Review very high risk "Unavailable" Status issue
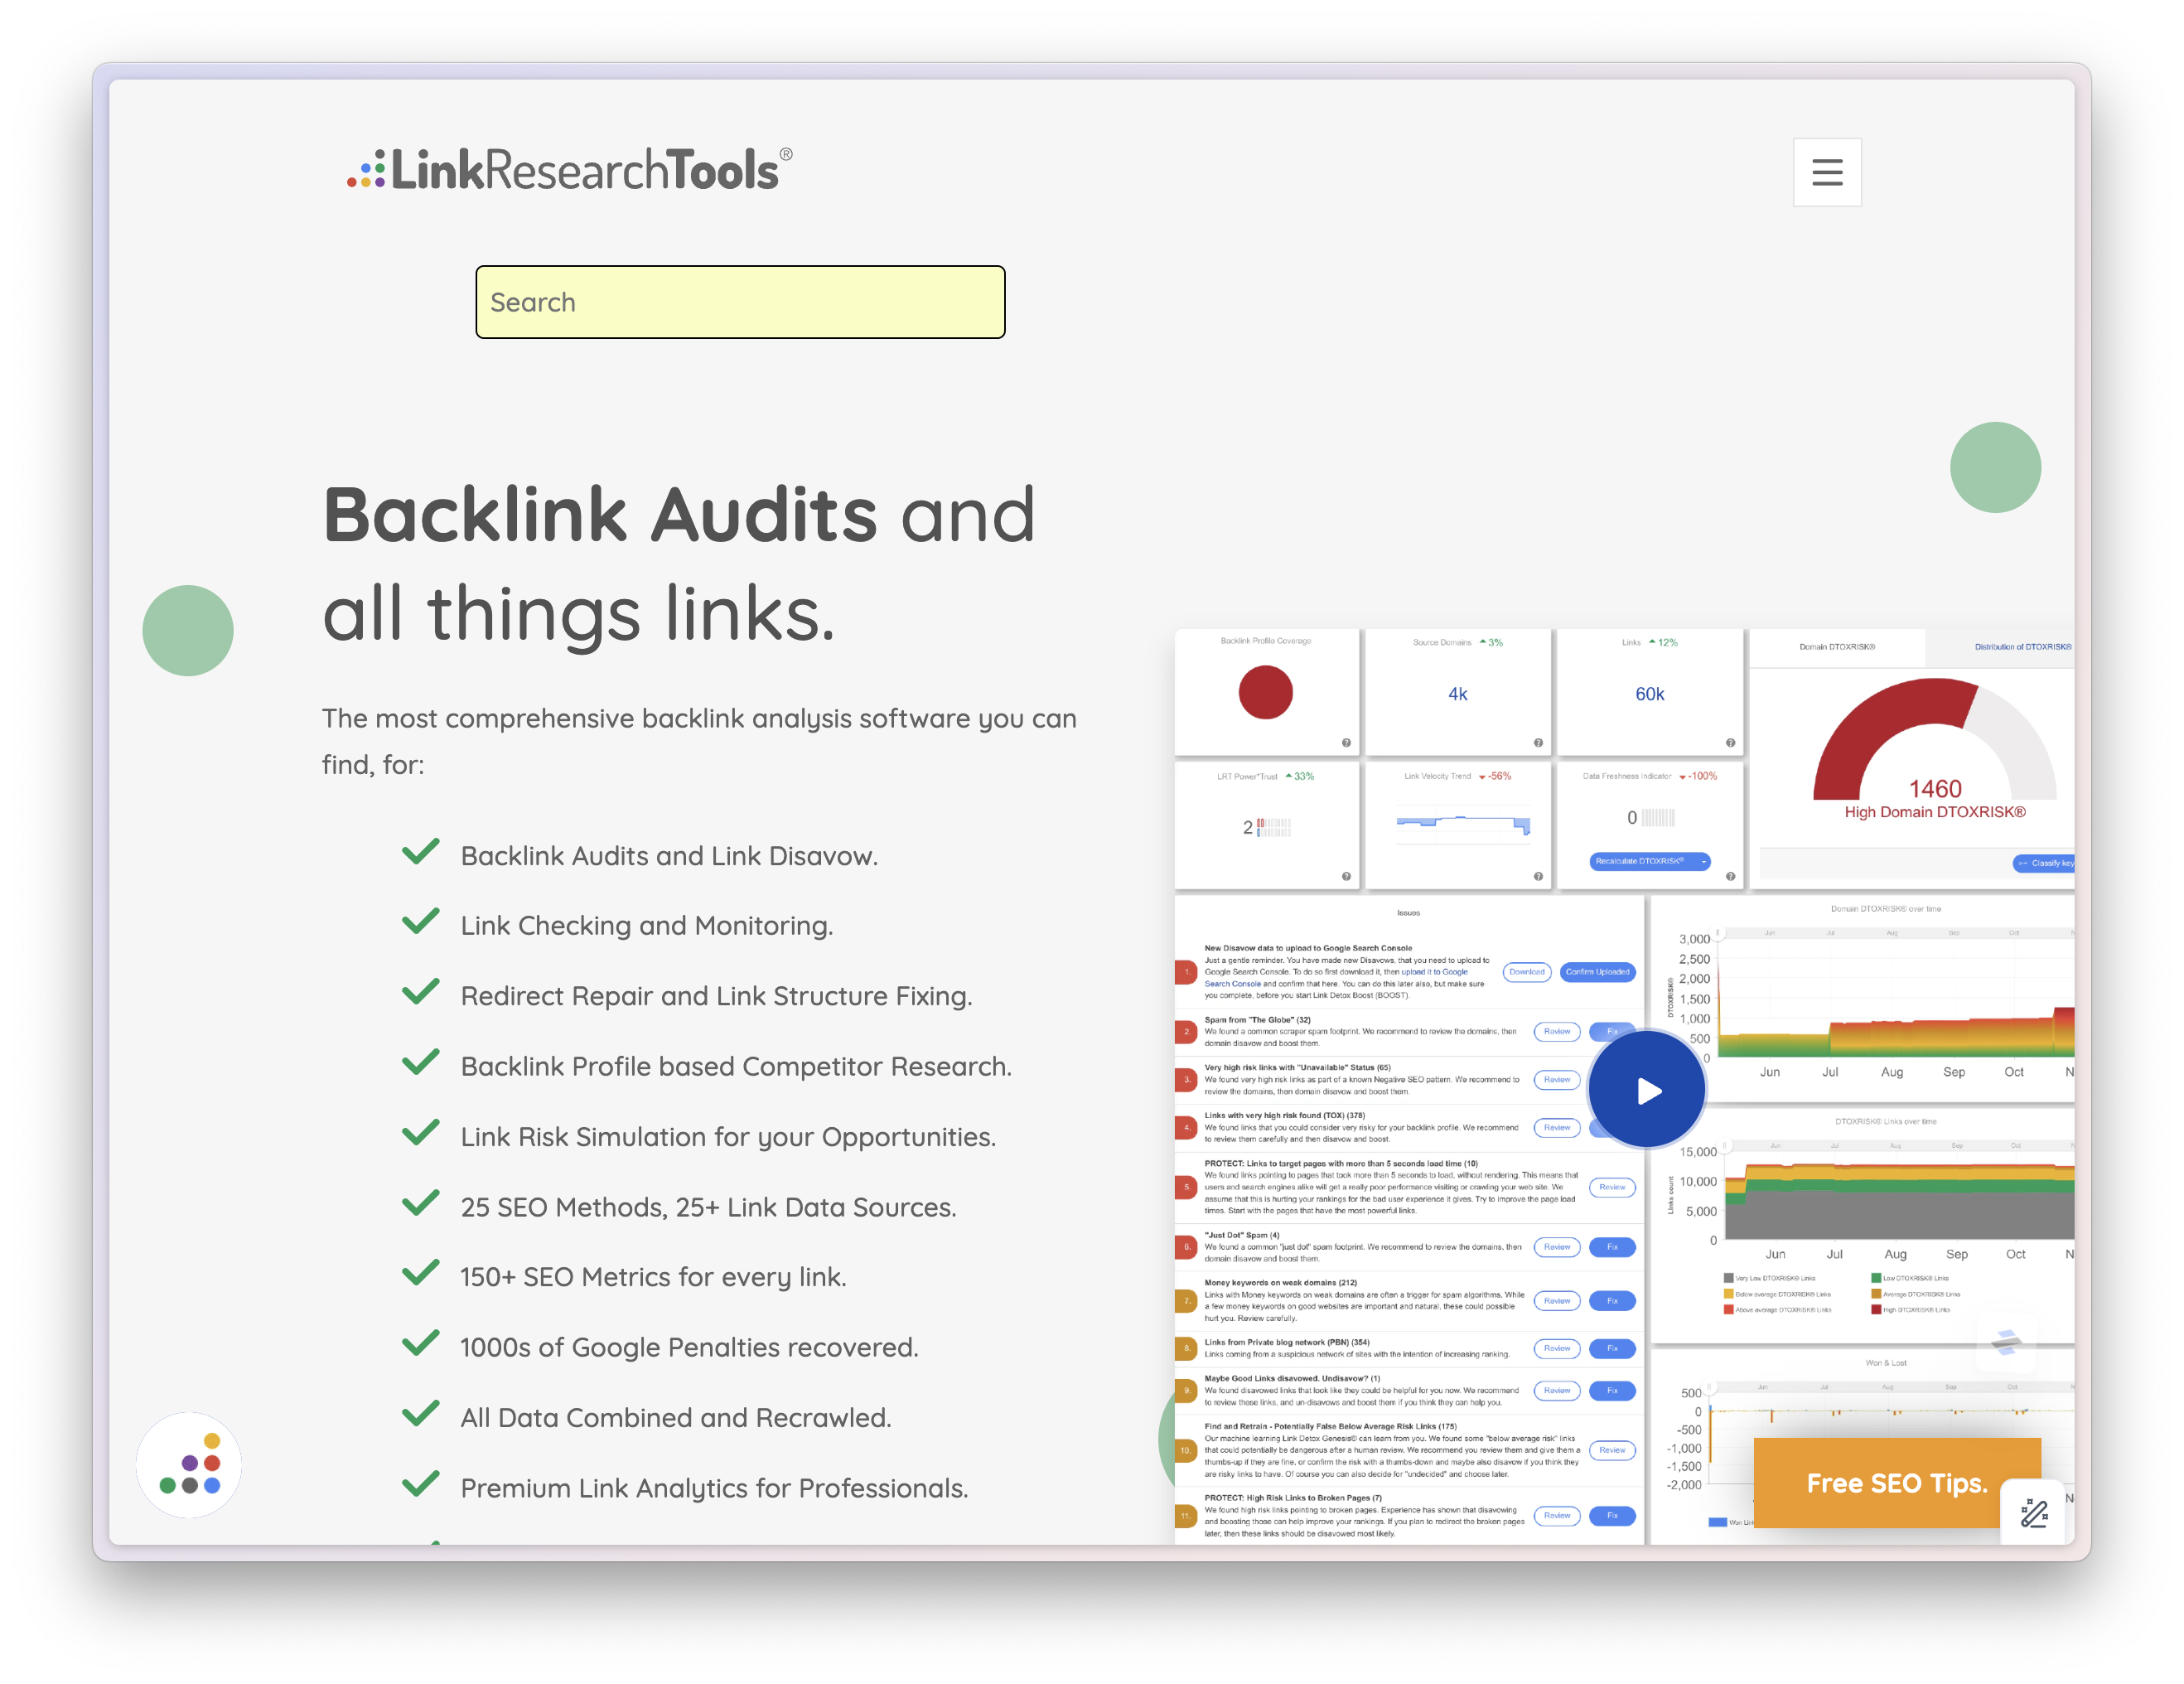 pyautogui.click(x=1556, y=1080)
